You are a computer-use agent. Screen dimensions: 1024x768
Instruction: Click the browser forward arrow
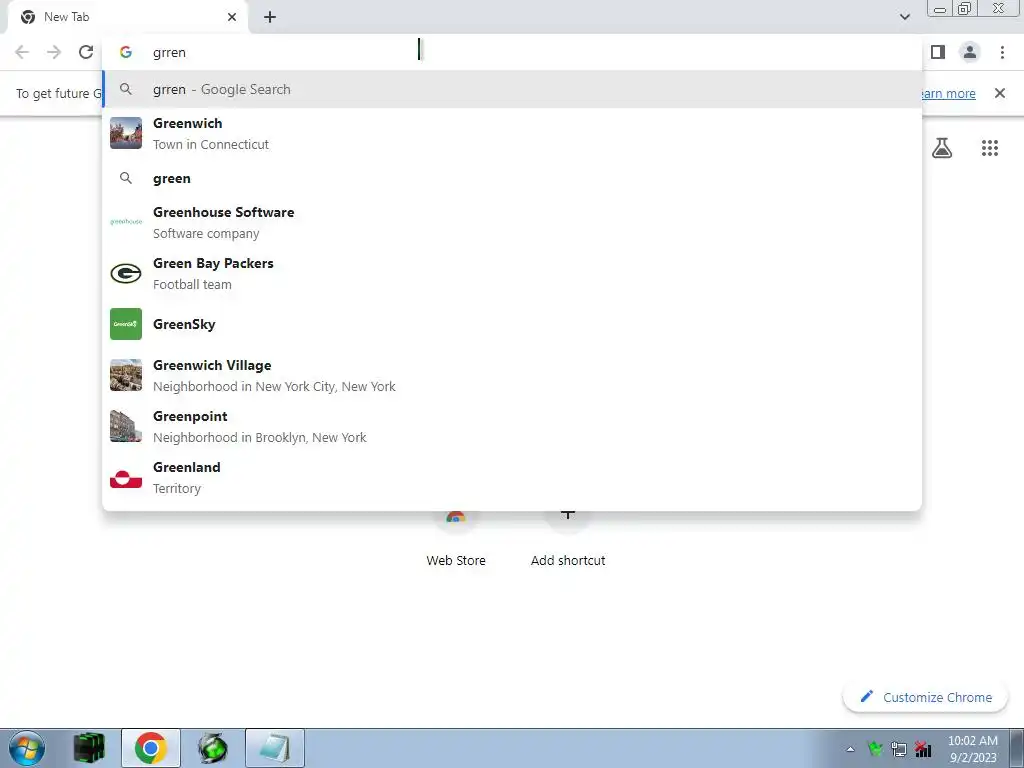pyautogui.click(x=54, y=52)
